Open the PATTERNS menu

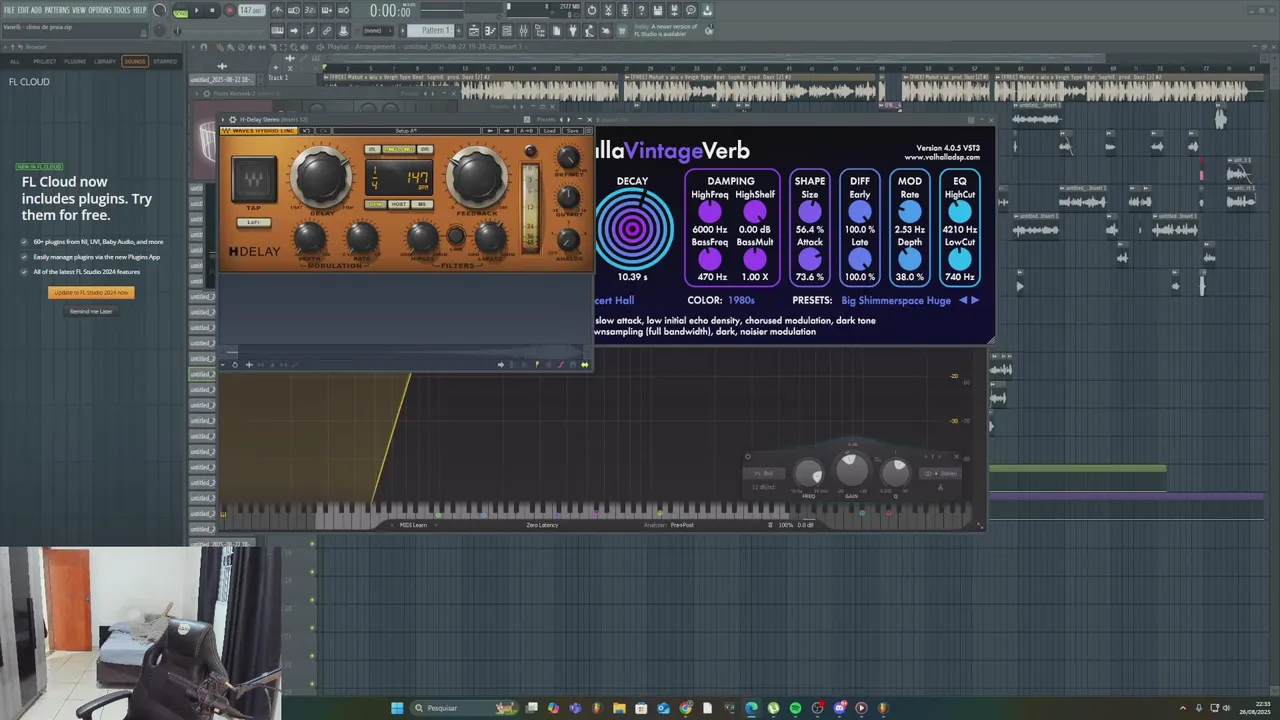pyautogui.click(x=56, y=10)
